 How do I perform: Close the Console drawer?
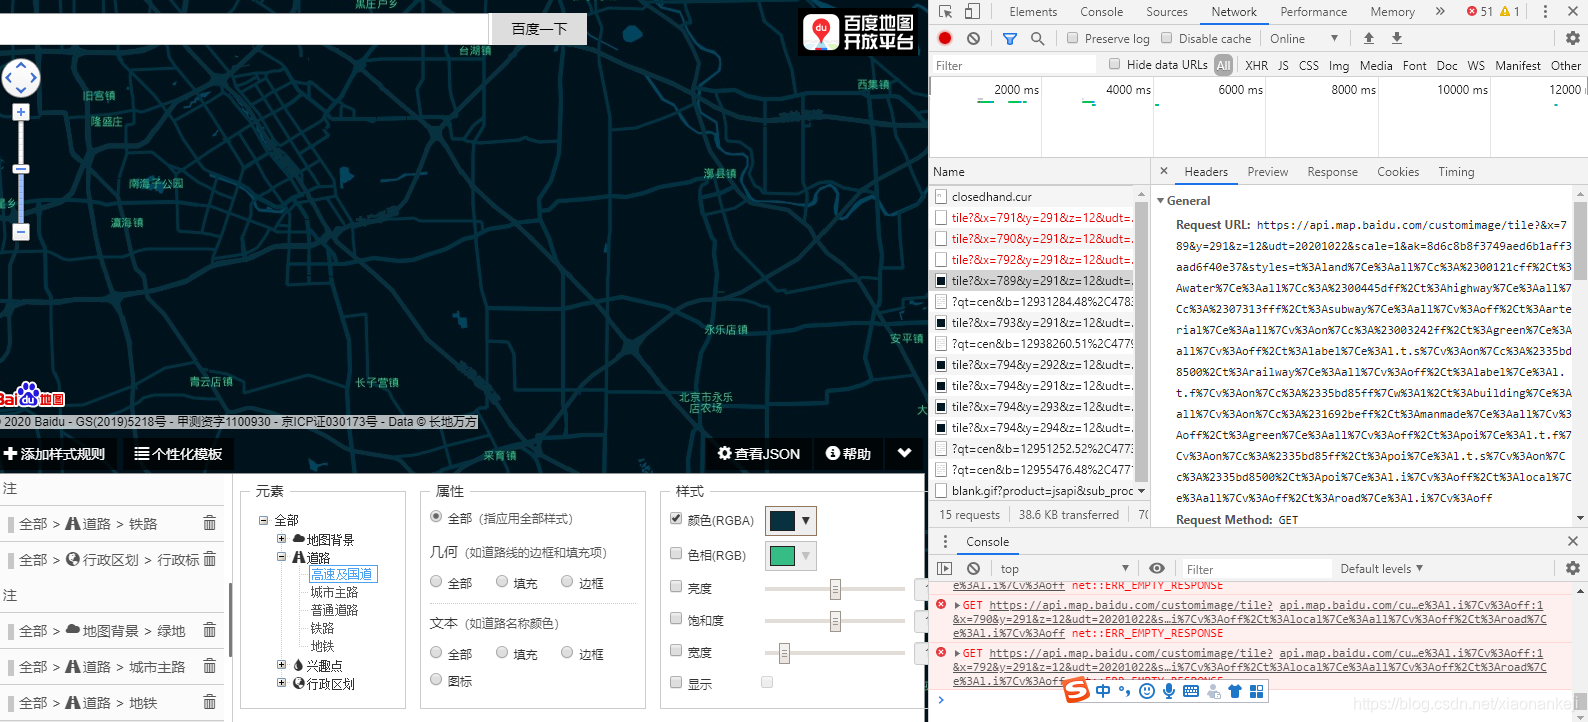(1572, 541)
